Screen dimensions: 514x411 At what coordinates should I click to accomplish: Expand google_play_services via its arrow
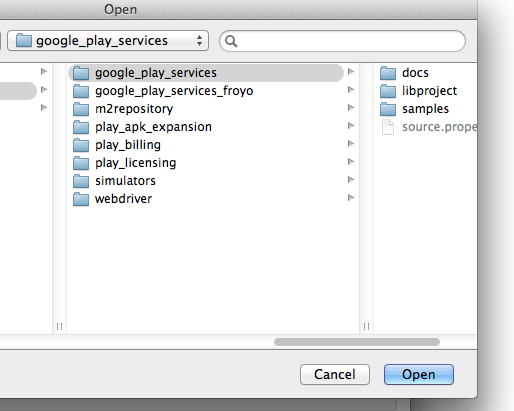coord(351,72)
